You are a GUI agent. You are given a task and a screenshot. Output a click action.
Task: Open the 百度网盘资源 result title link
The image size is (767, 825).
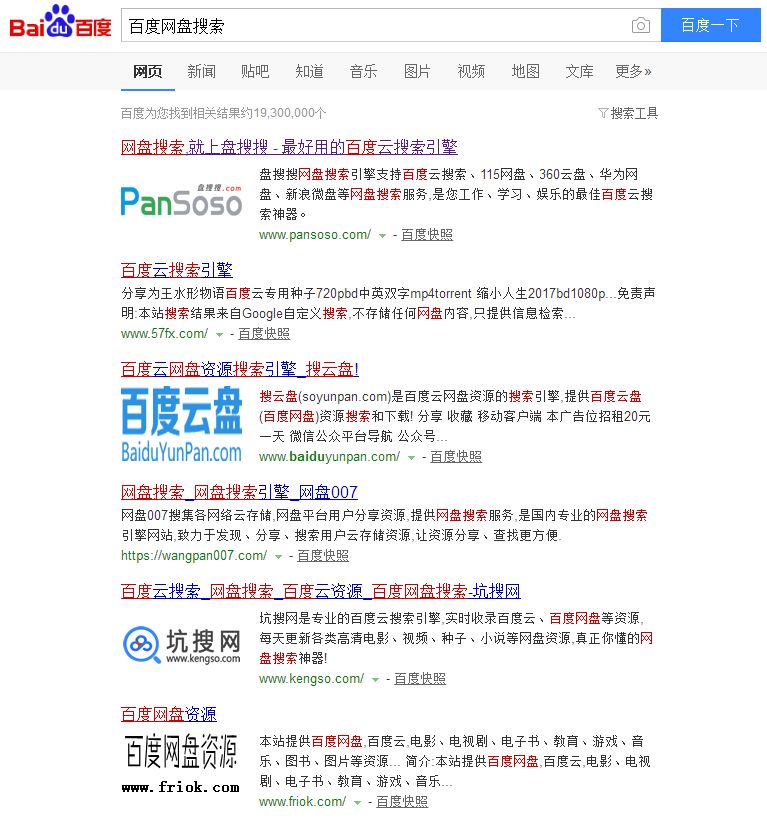tap(169, 714)
